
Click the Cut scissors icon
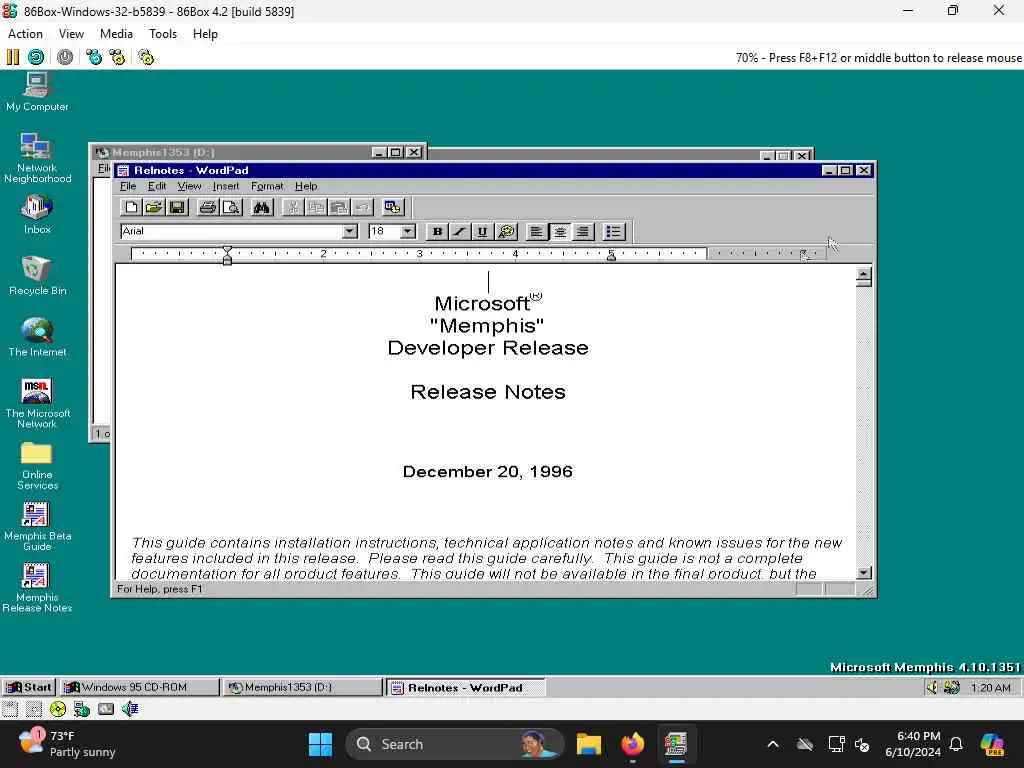[293, 208]
